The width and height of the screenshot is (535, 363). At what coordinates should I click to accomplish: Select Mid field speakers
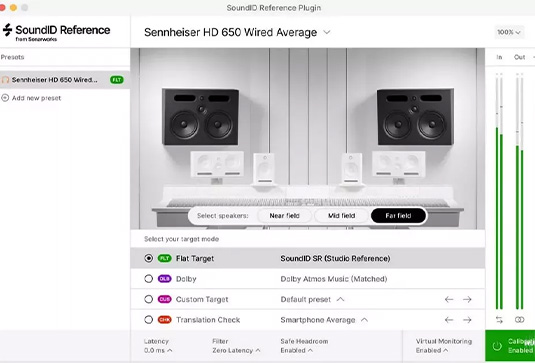point(341,216)
